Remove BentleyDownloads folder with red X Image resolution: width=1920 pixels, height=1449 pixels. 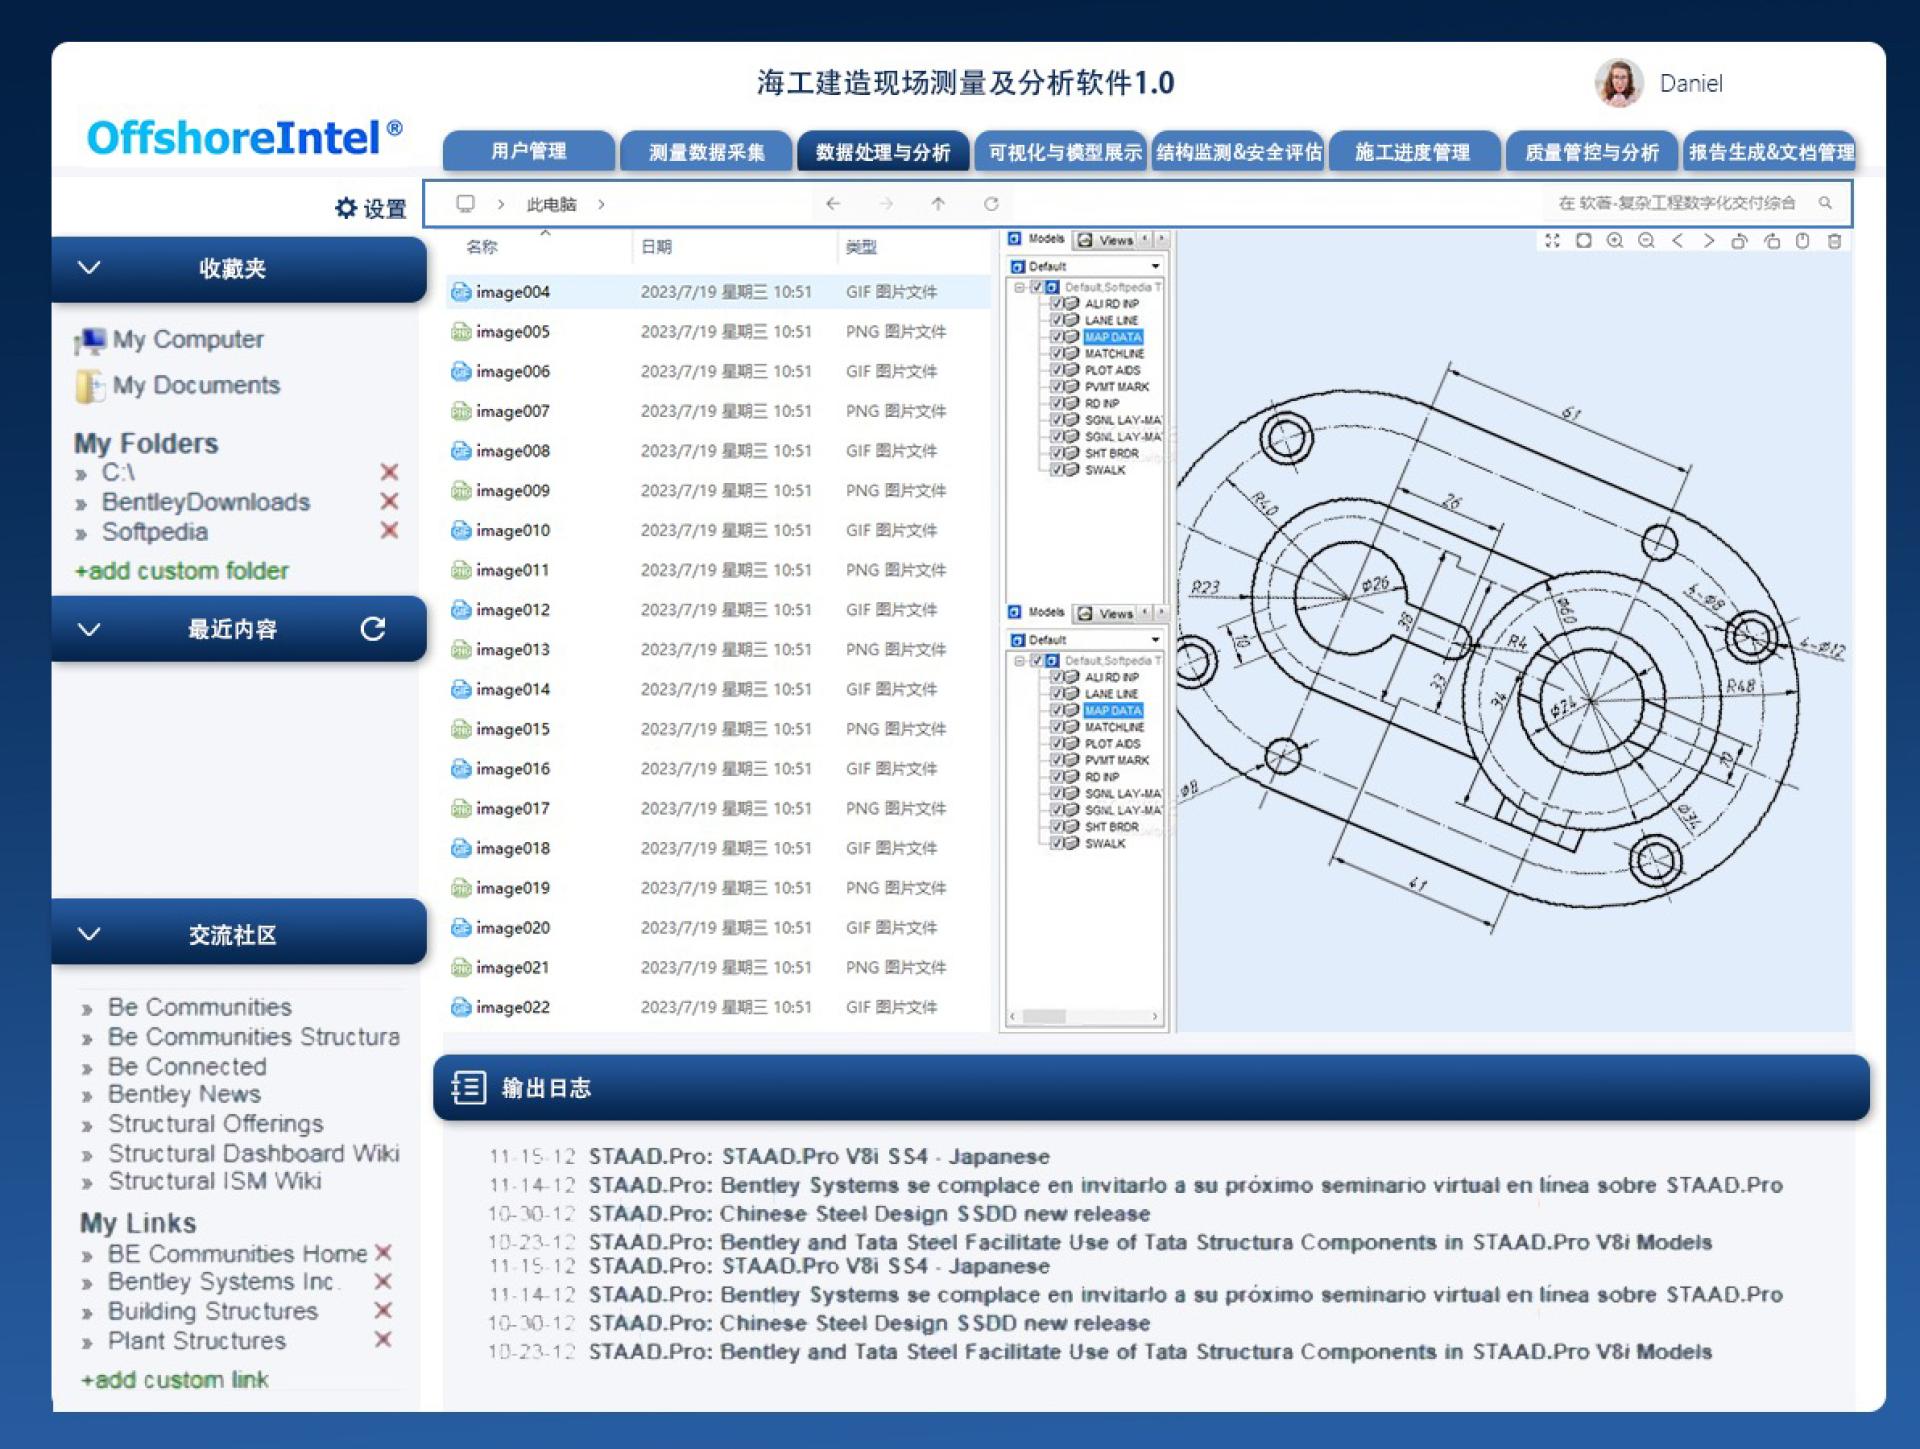click(x=389, y=501)
